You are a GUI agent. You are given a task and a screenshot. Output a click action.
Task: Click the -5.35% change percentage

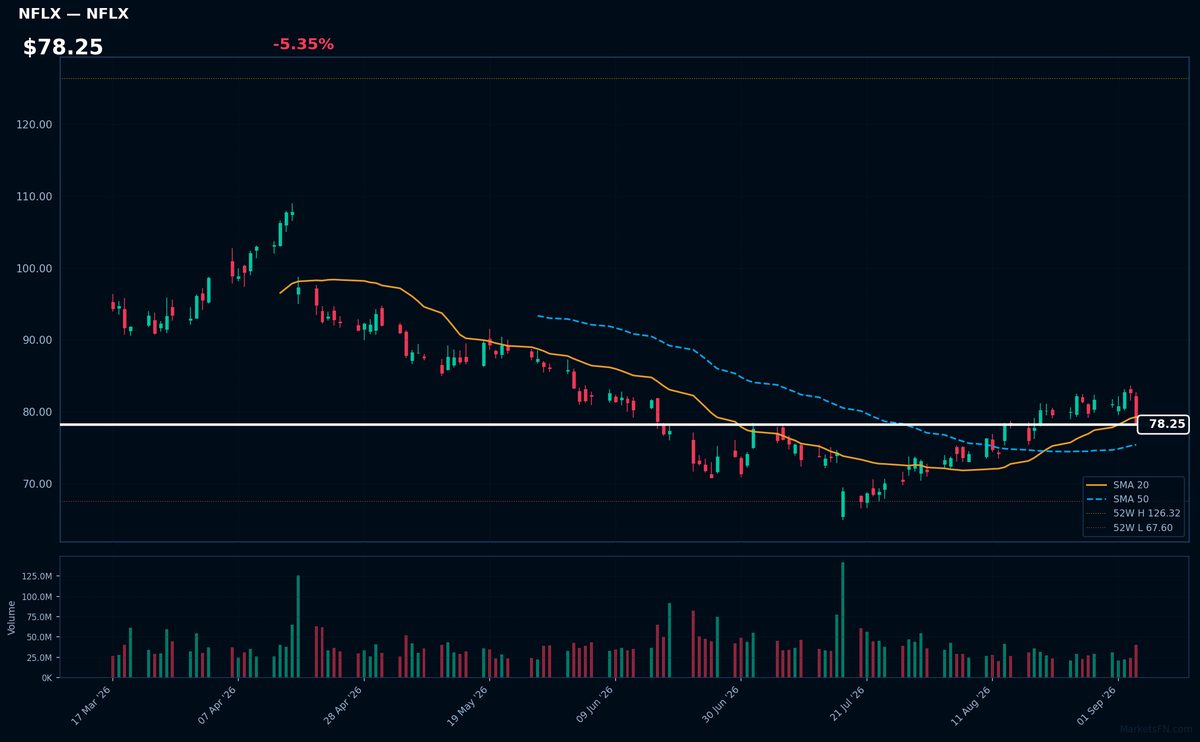303,44
